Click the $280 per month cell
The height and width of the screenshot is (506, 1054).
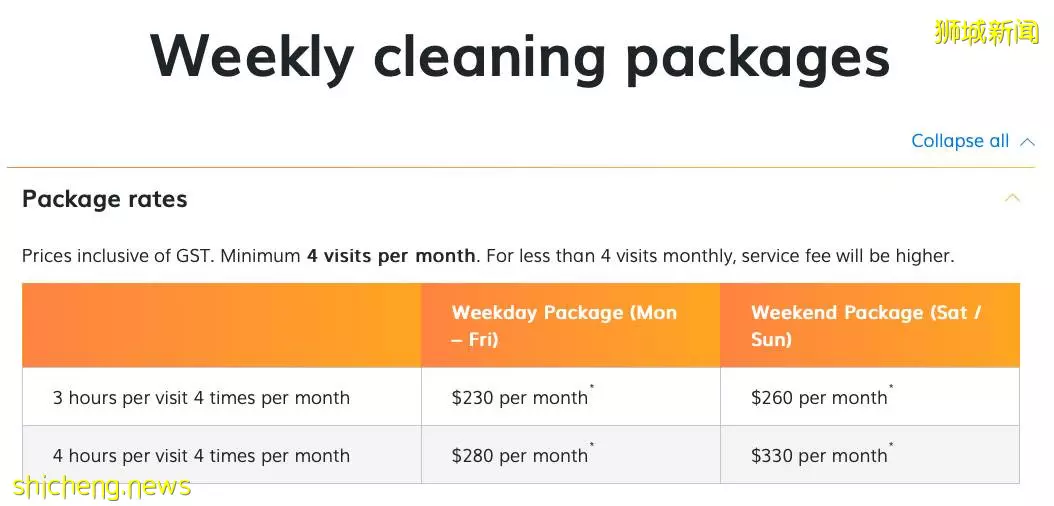(x=571, y=455)
